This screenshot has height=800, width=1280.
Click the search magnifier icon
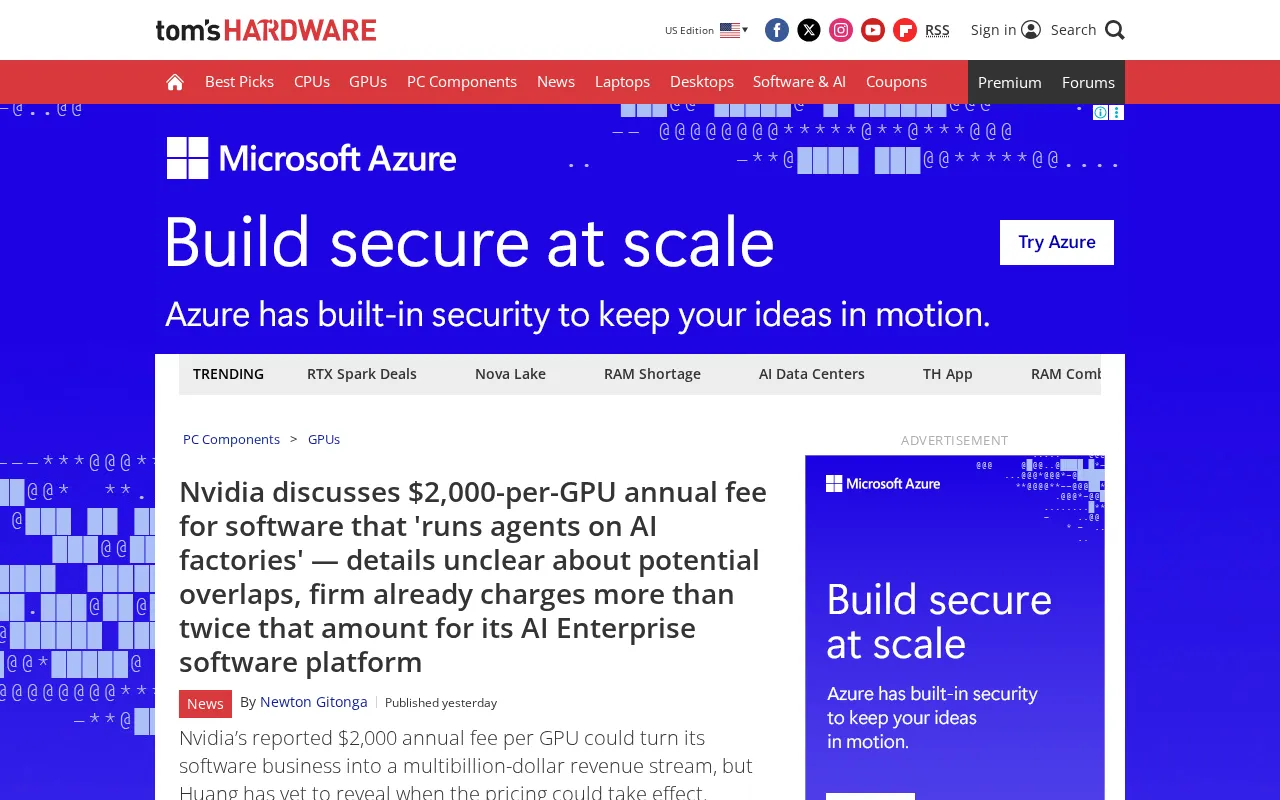[x=1115, y=30]
